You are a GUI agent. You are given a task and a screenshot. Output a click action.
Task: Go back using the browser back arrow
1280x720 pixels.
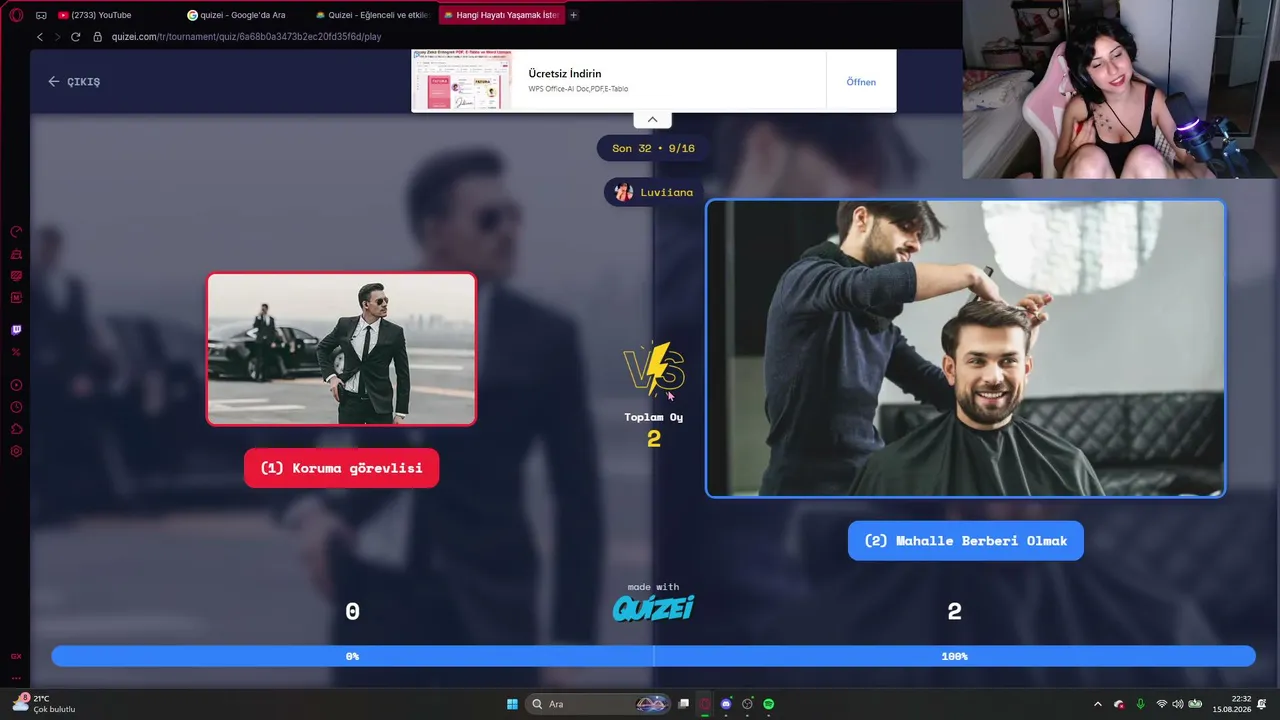(x=40, y=37)
